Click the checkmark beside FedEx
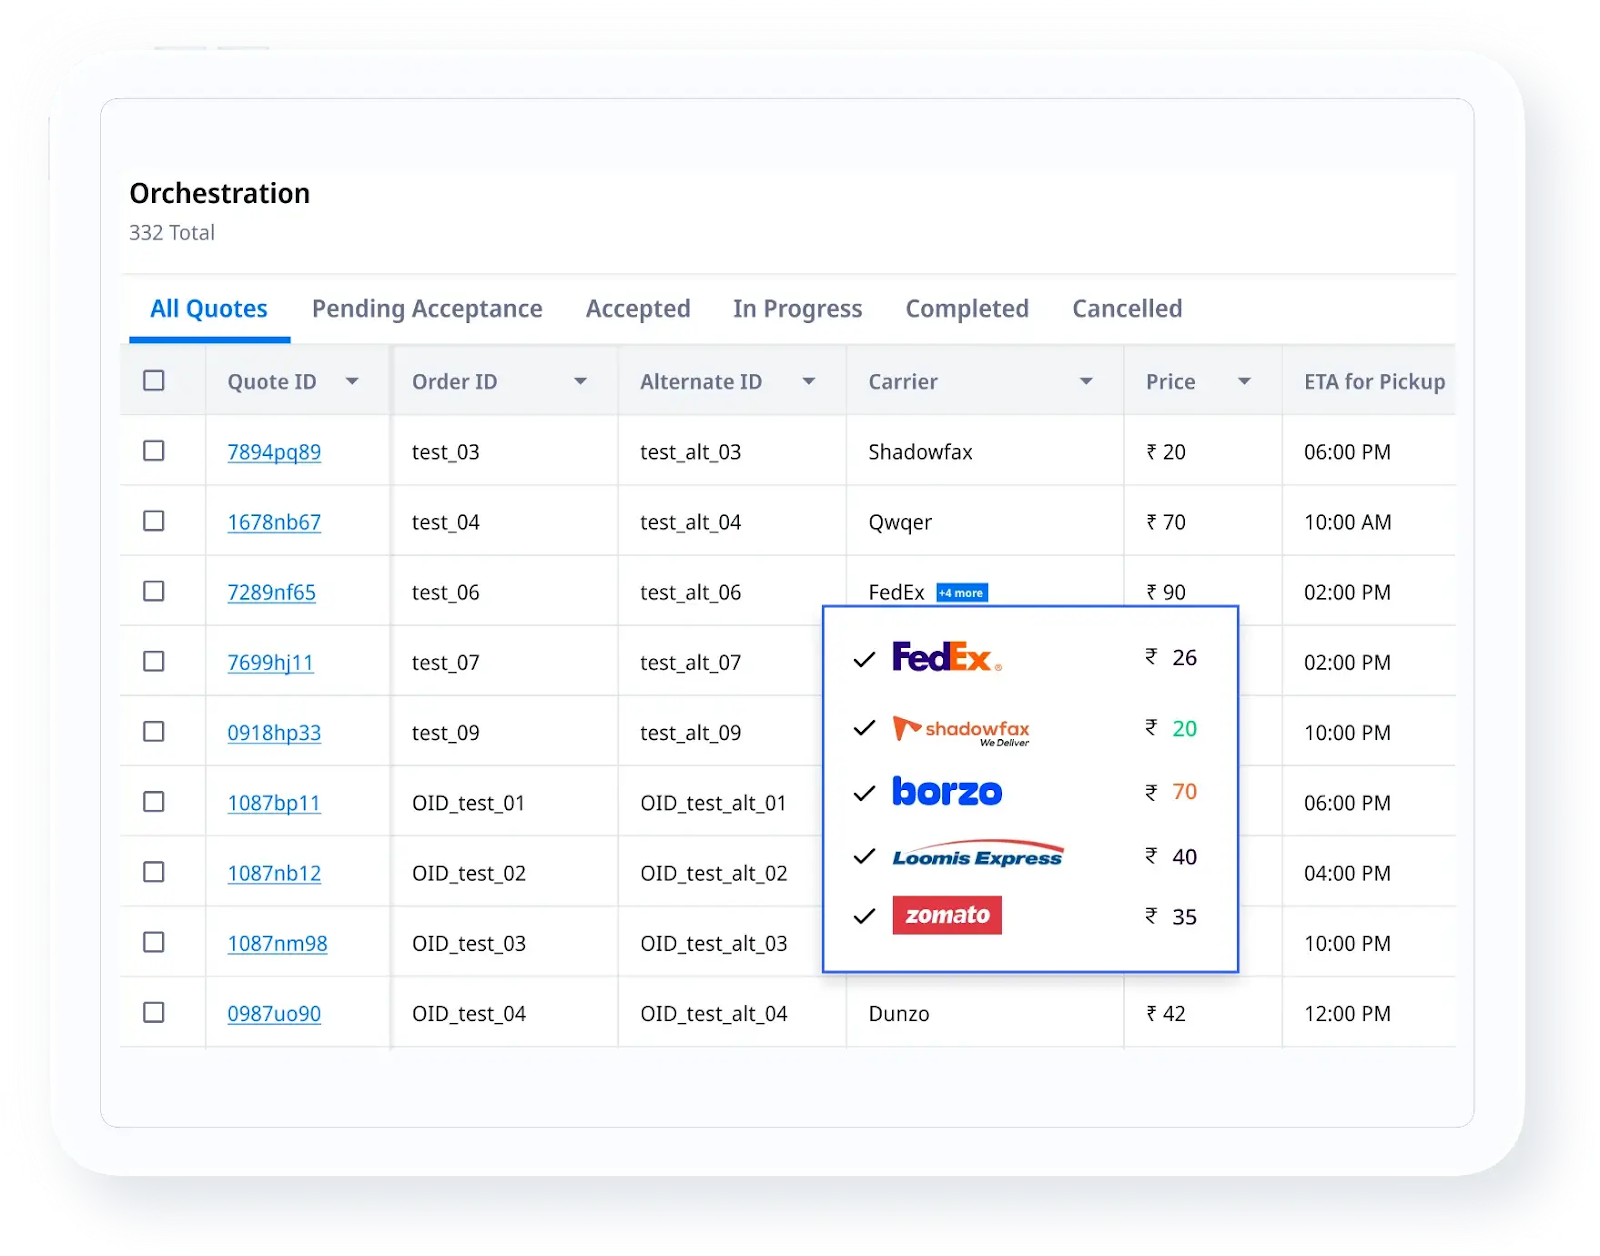This screenshot has height=1256, width=1600. [x=864, y=658]
